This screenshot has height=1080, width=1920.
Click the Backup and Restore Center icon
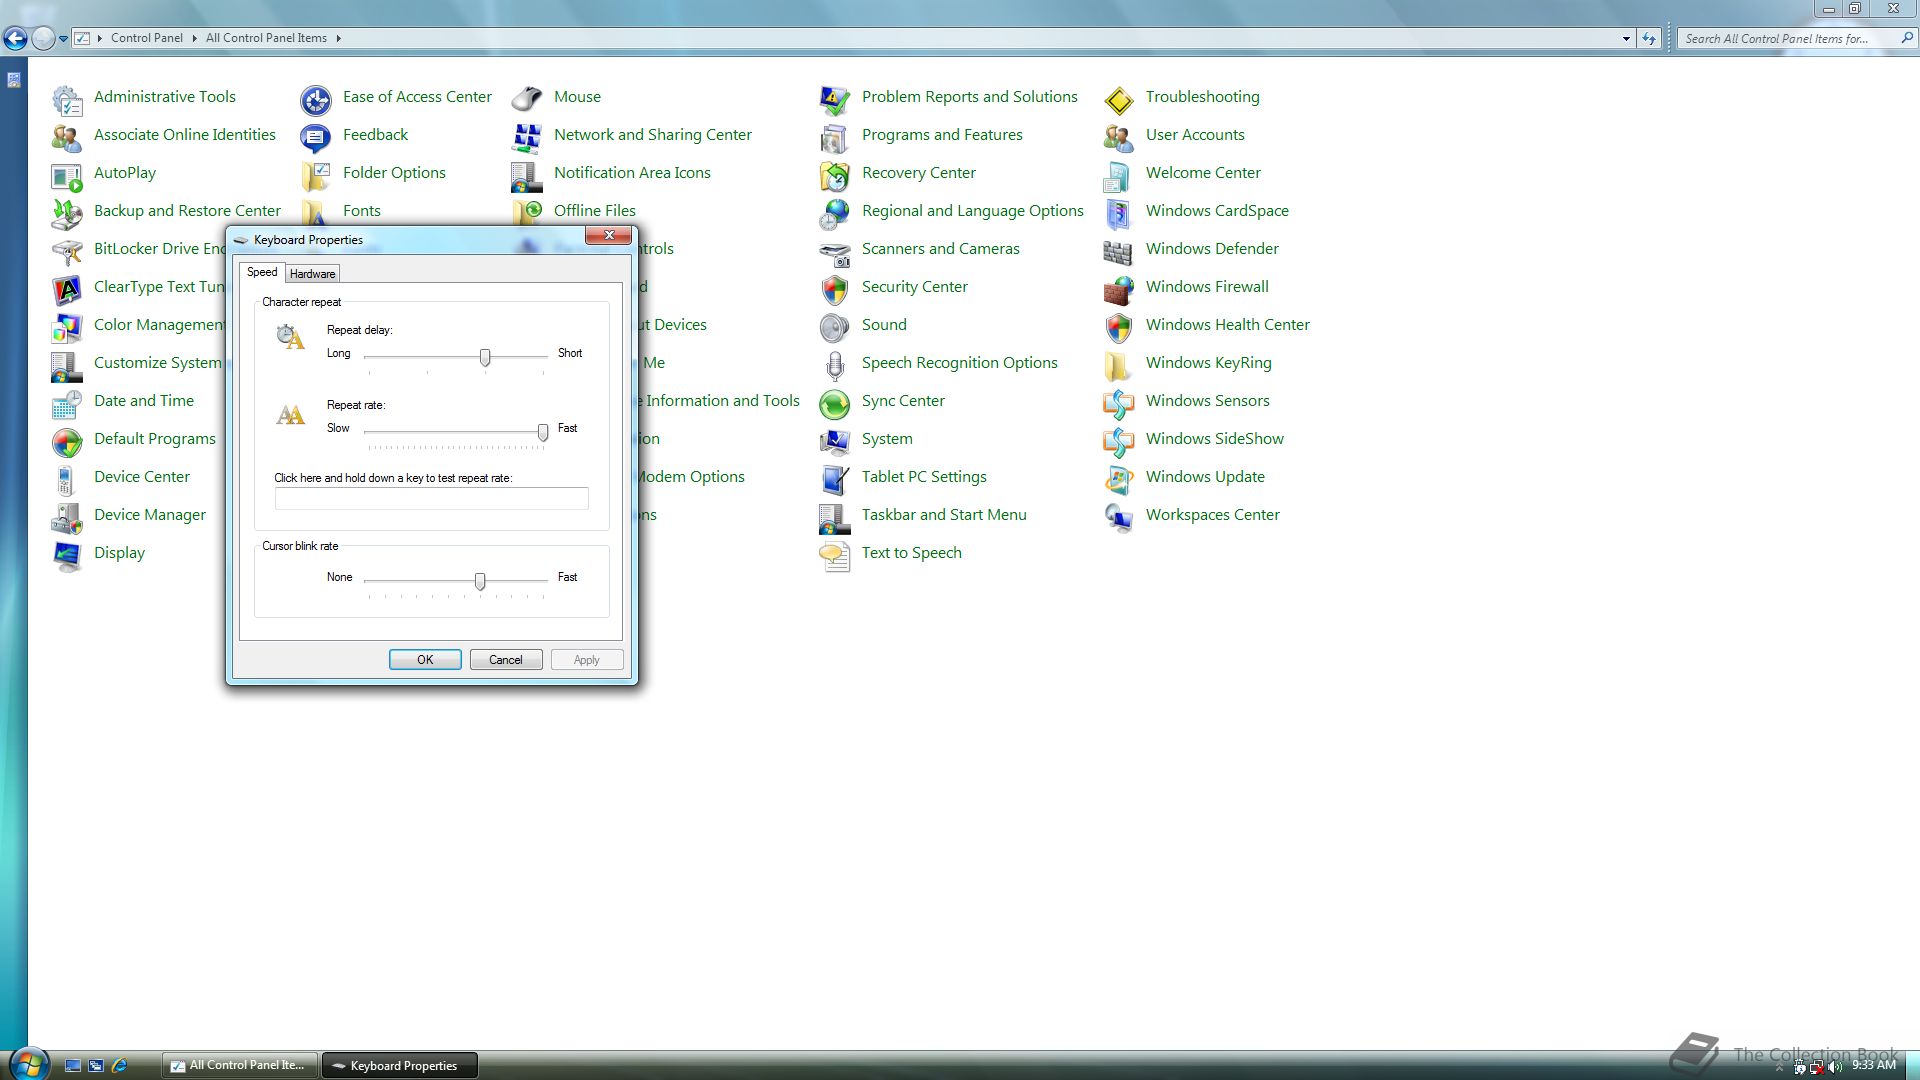(x=67, y=213)
